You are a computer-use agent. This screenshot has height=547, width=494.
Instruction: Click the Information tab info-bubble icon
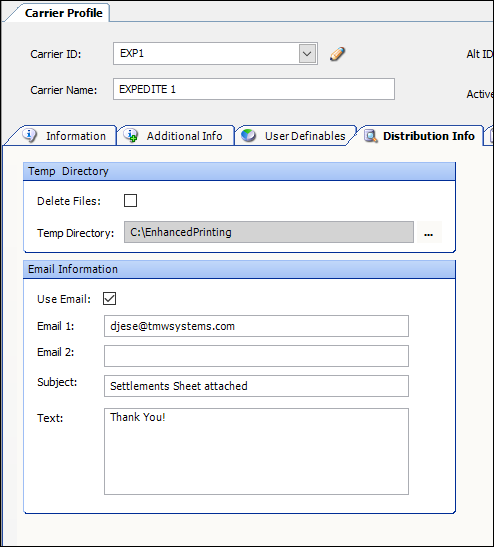(x=30, y=135)
